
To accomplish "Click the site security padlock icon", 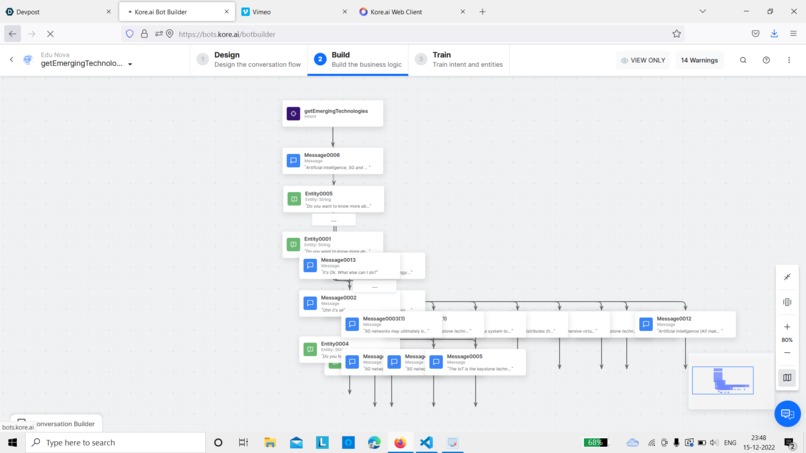I will coord(144,34).
